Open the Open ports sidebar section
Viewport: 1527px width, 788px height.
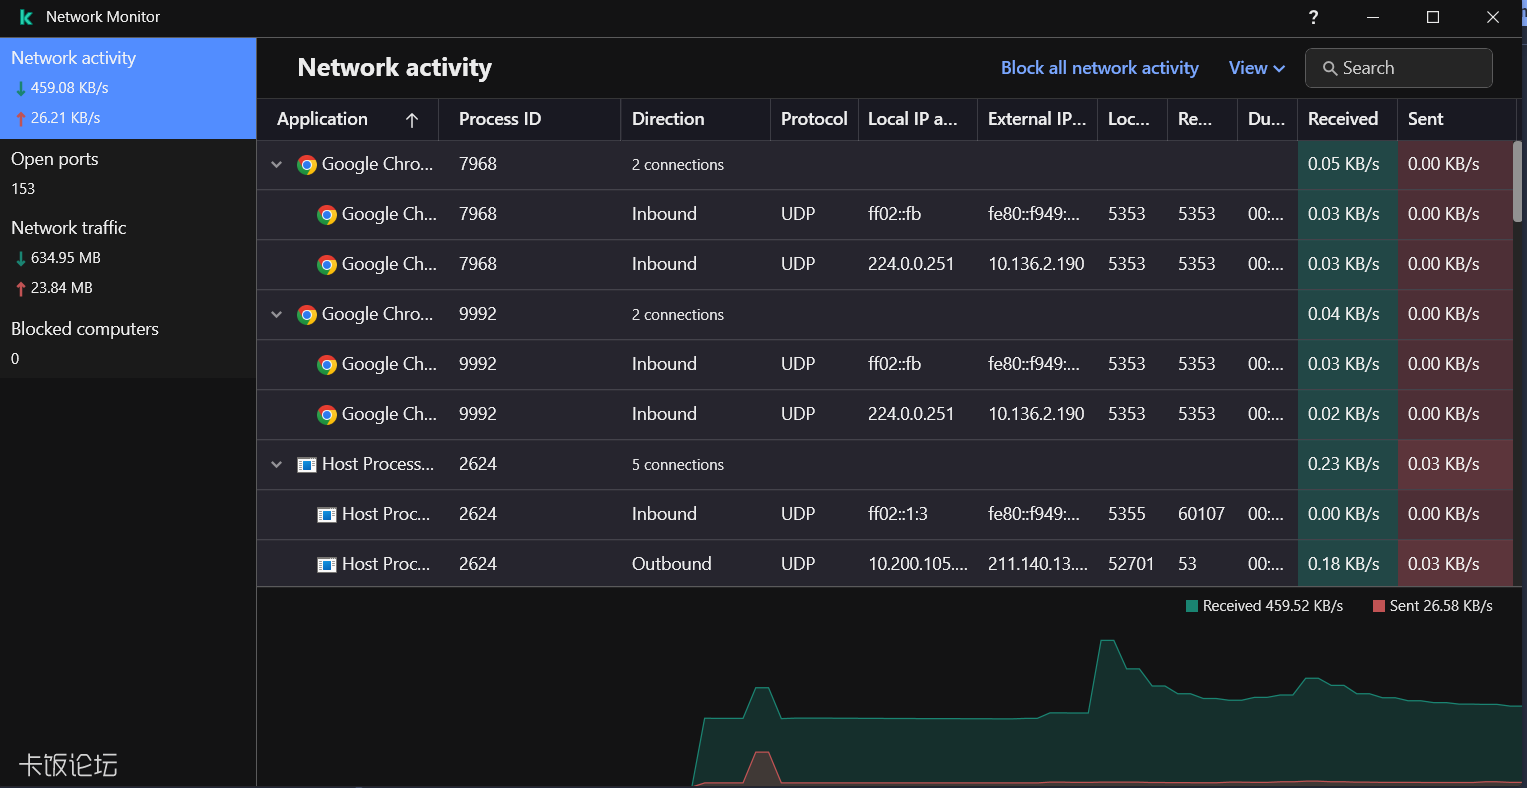tap(128, 173)
